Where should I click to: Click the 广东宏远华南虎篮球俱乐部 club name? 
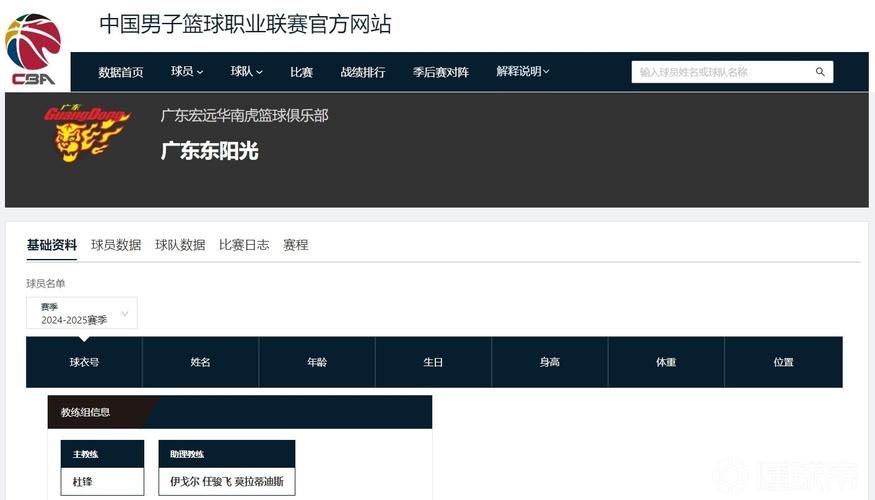coord(244,116)
